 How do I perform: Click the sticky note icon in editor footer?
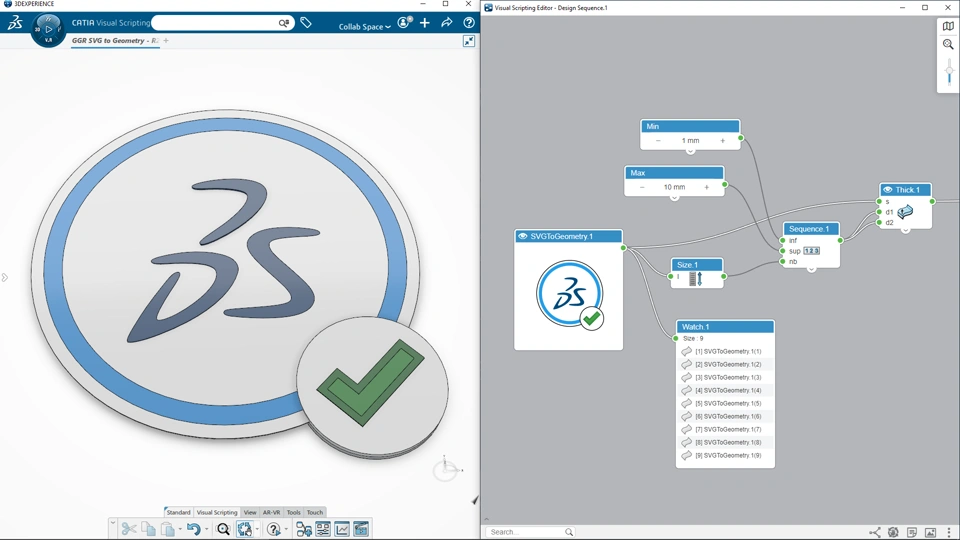[912, 532]
